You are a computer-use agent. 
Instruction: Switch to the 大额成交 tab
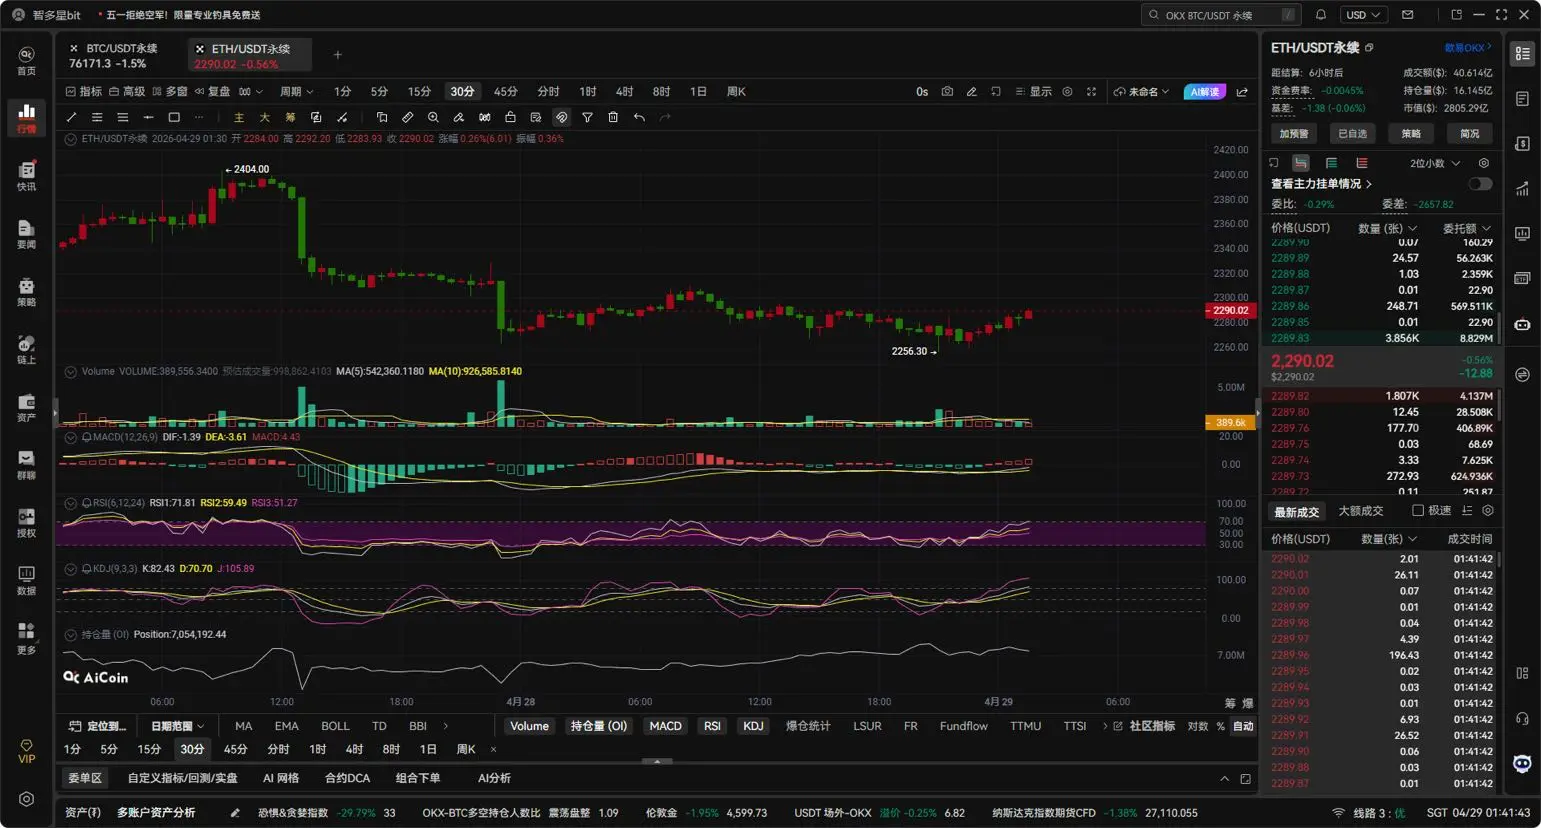[x=1361, y=511]
